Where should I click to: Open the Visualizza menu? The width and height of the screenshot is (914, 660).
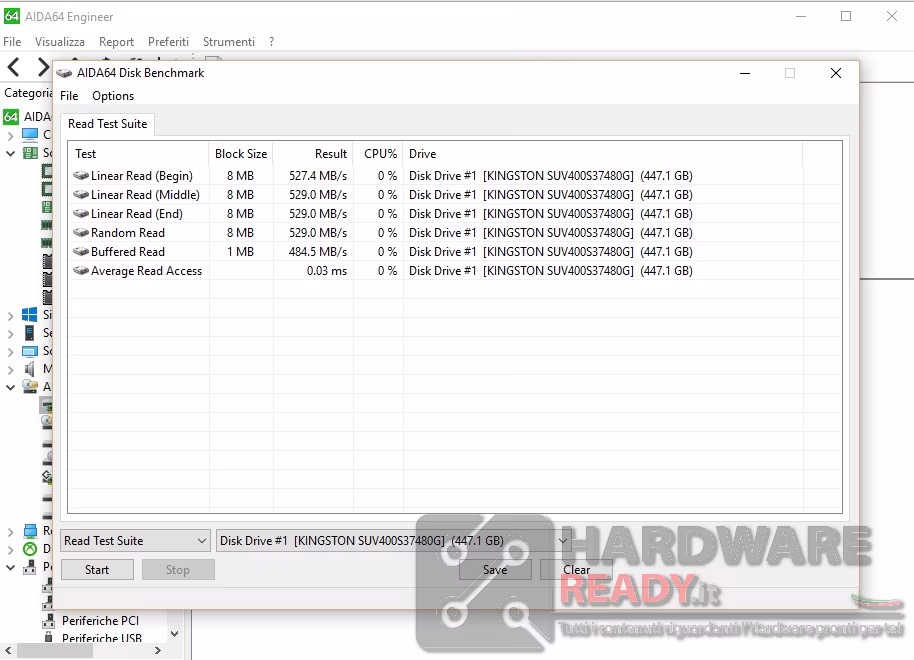tap(59, 41)
